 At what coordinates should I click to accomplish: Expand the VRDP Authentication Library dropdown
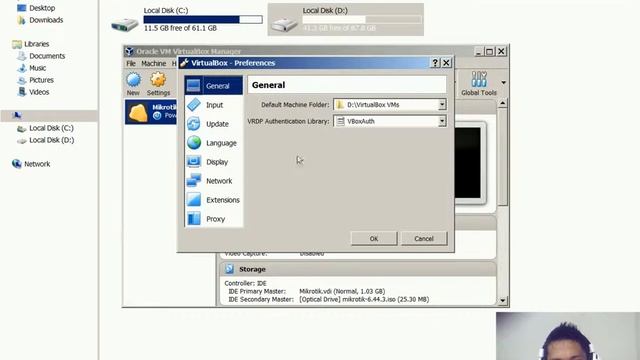click(x=442, y=121)
